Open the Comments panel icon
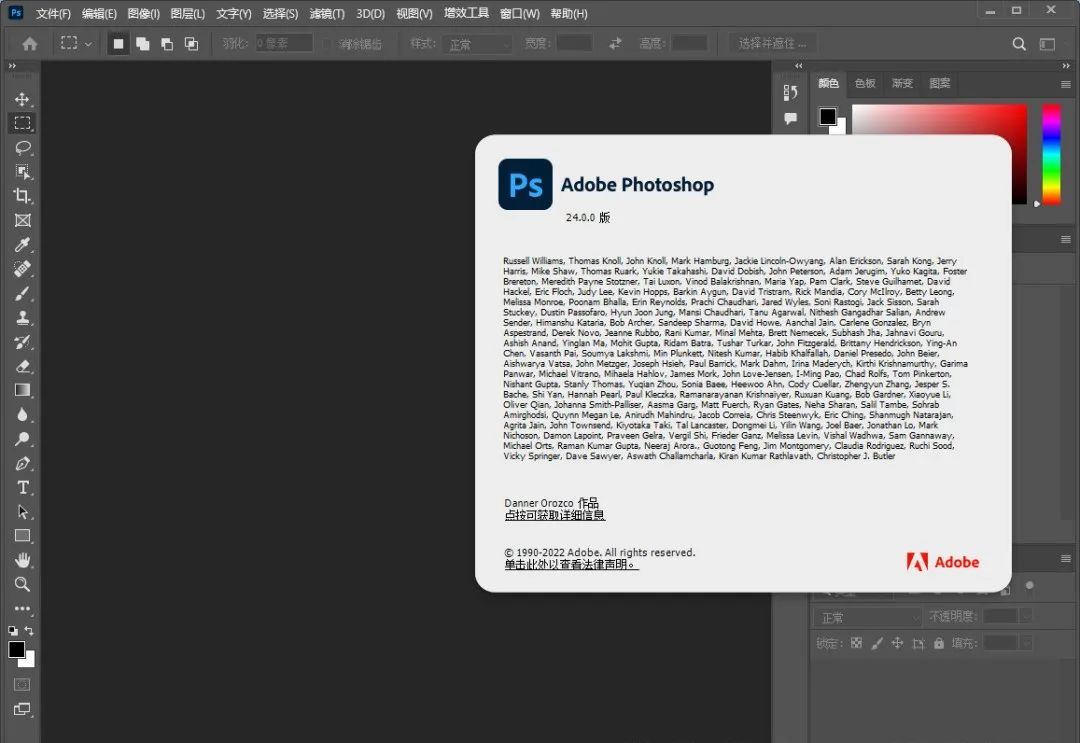The width and height of the screenshot is (1080, 743). pyautogui.click(x=790, y=118)
